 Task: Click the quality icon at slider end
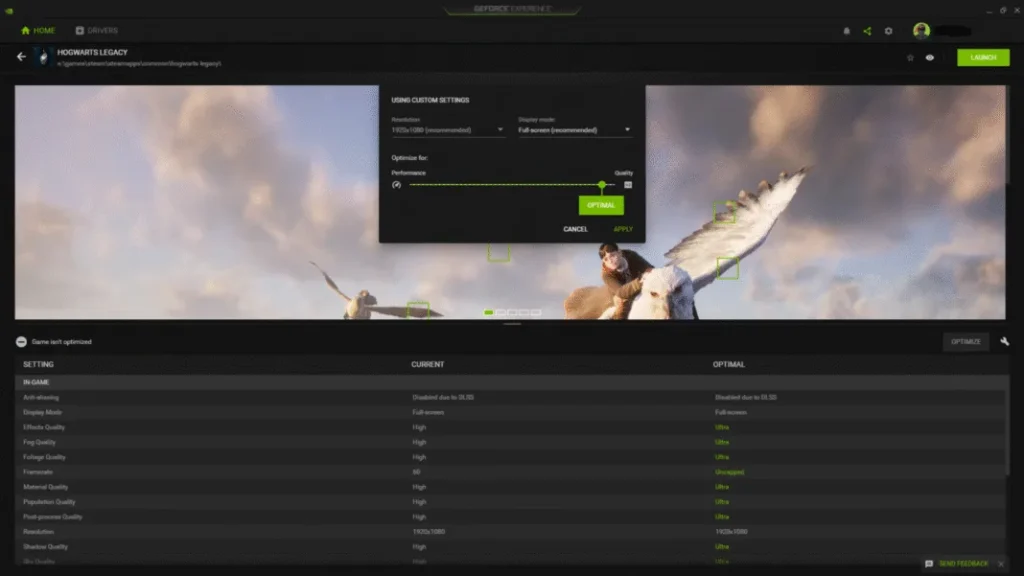pos(628,185)
